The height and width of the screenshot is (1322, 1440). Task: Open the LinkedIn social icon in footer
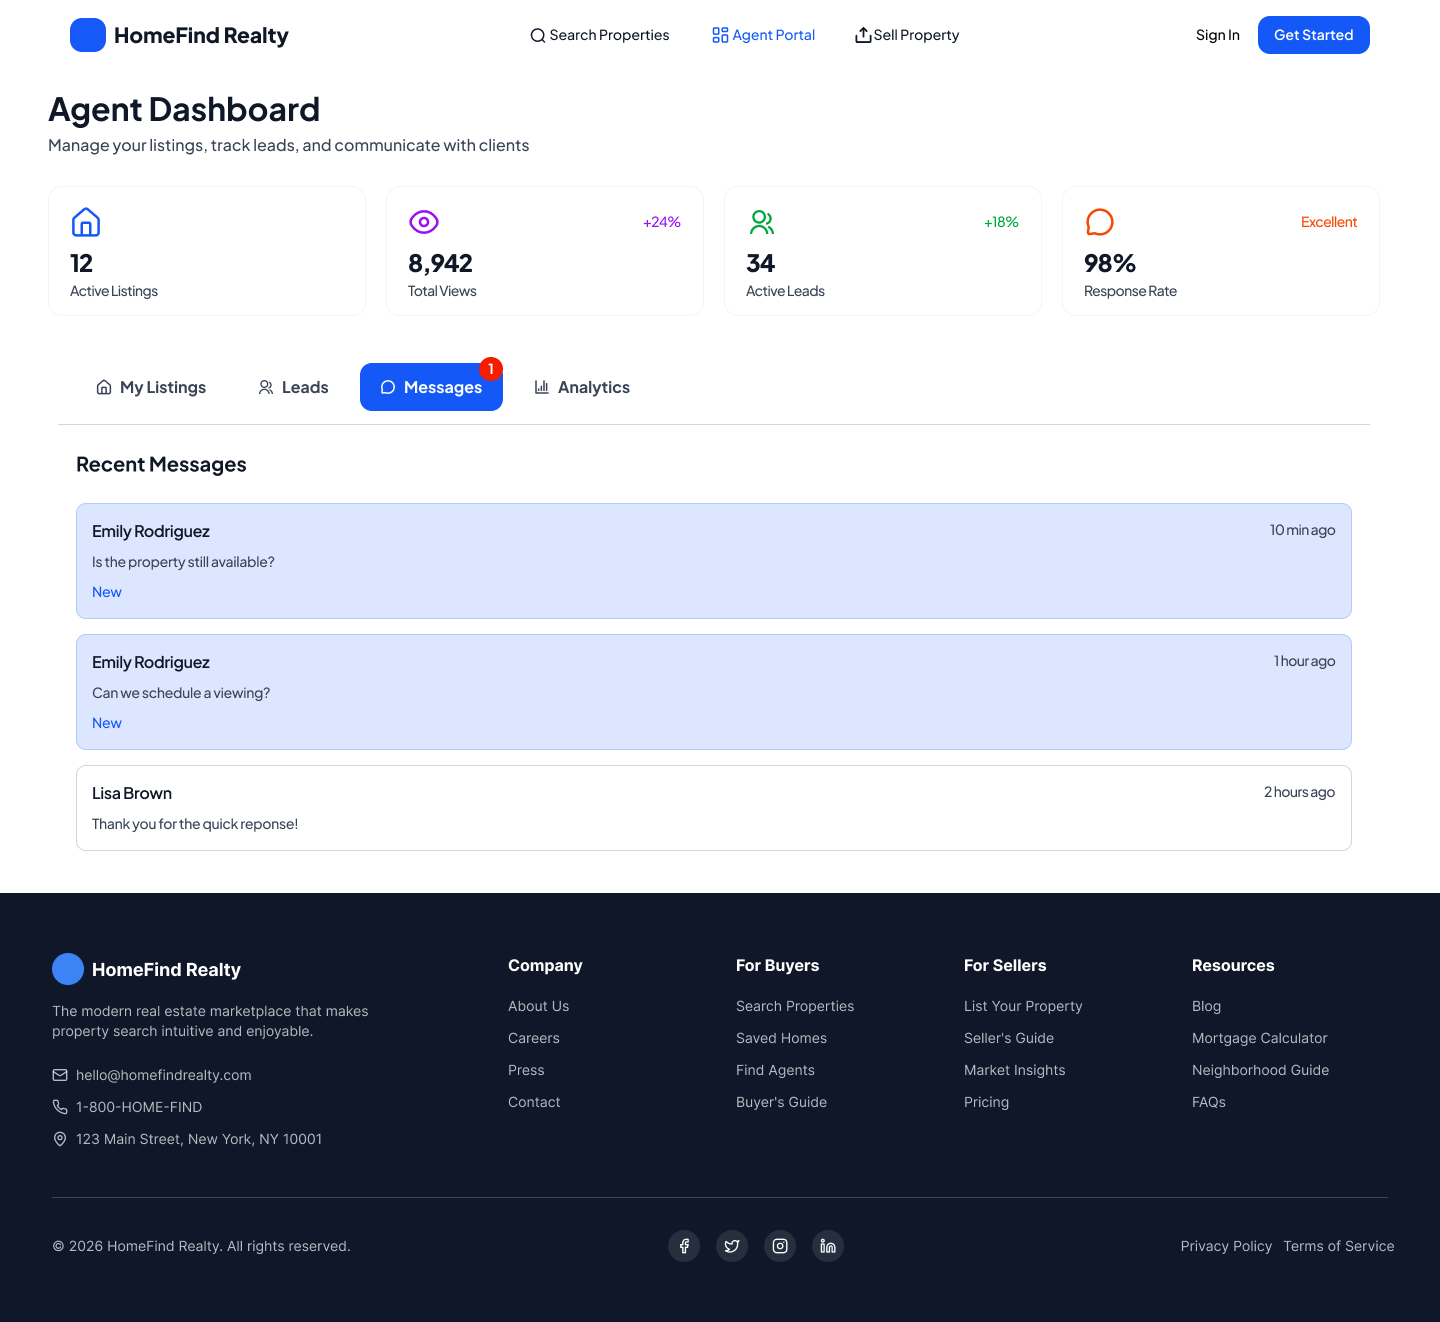[x=828, y=1246]
